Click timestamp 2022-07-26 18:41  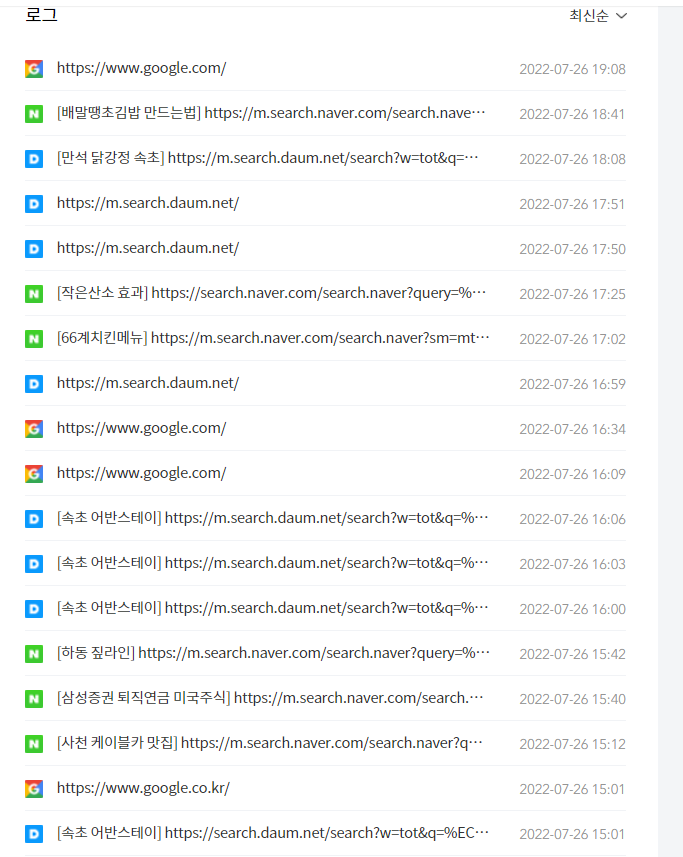[572, 114]
